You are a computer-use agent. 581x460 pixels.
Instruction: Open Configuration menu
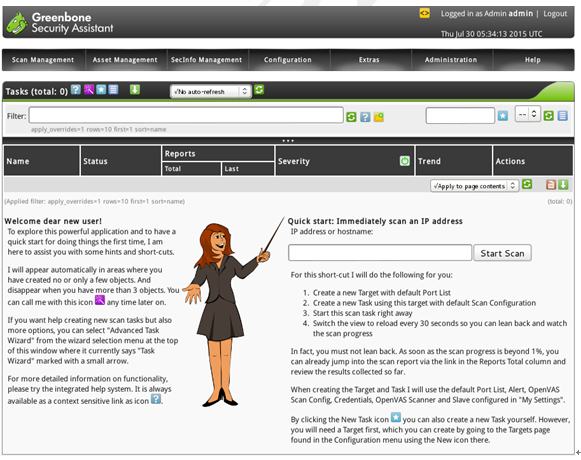(288, 60)
